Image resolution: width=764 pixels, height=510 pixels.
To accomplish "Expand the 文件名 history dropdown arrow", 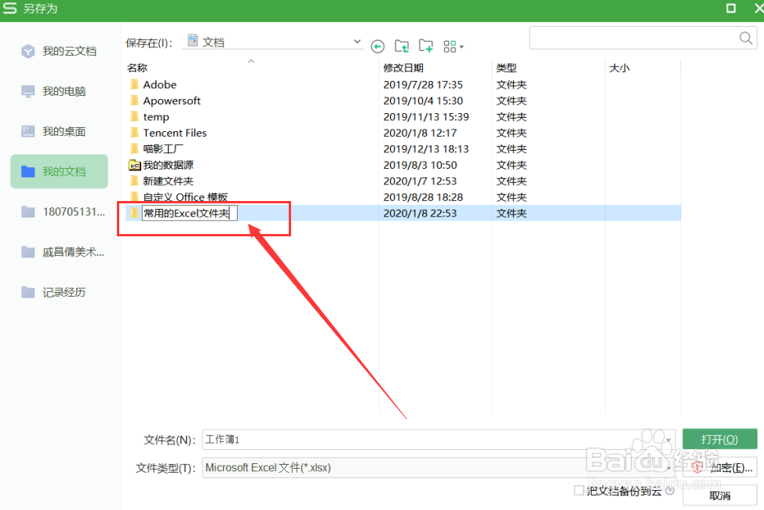I will point(668,439).
